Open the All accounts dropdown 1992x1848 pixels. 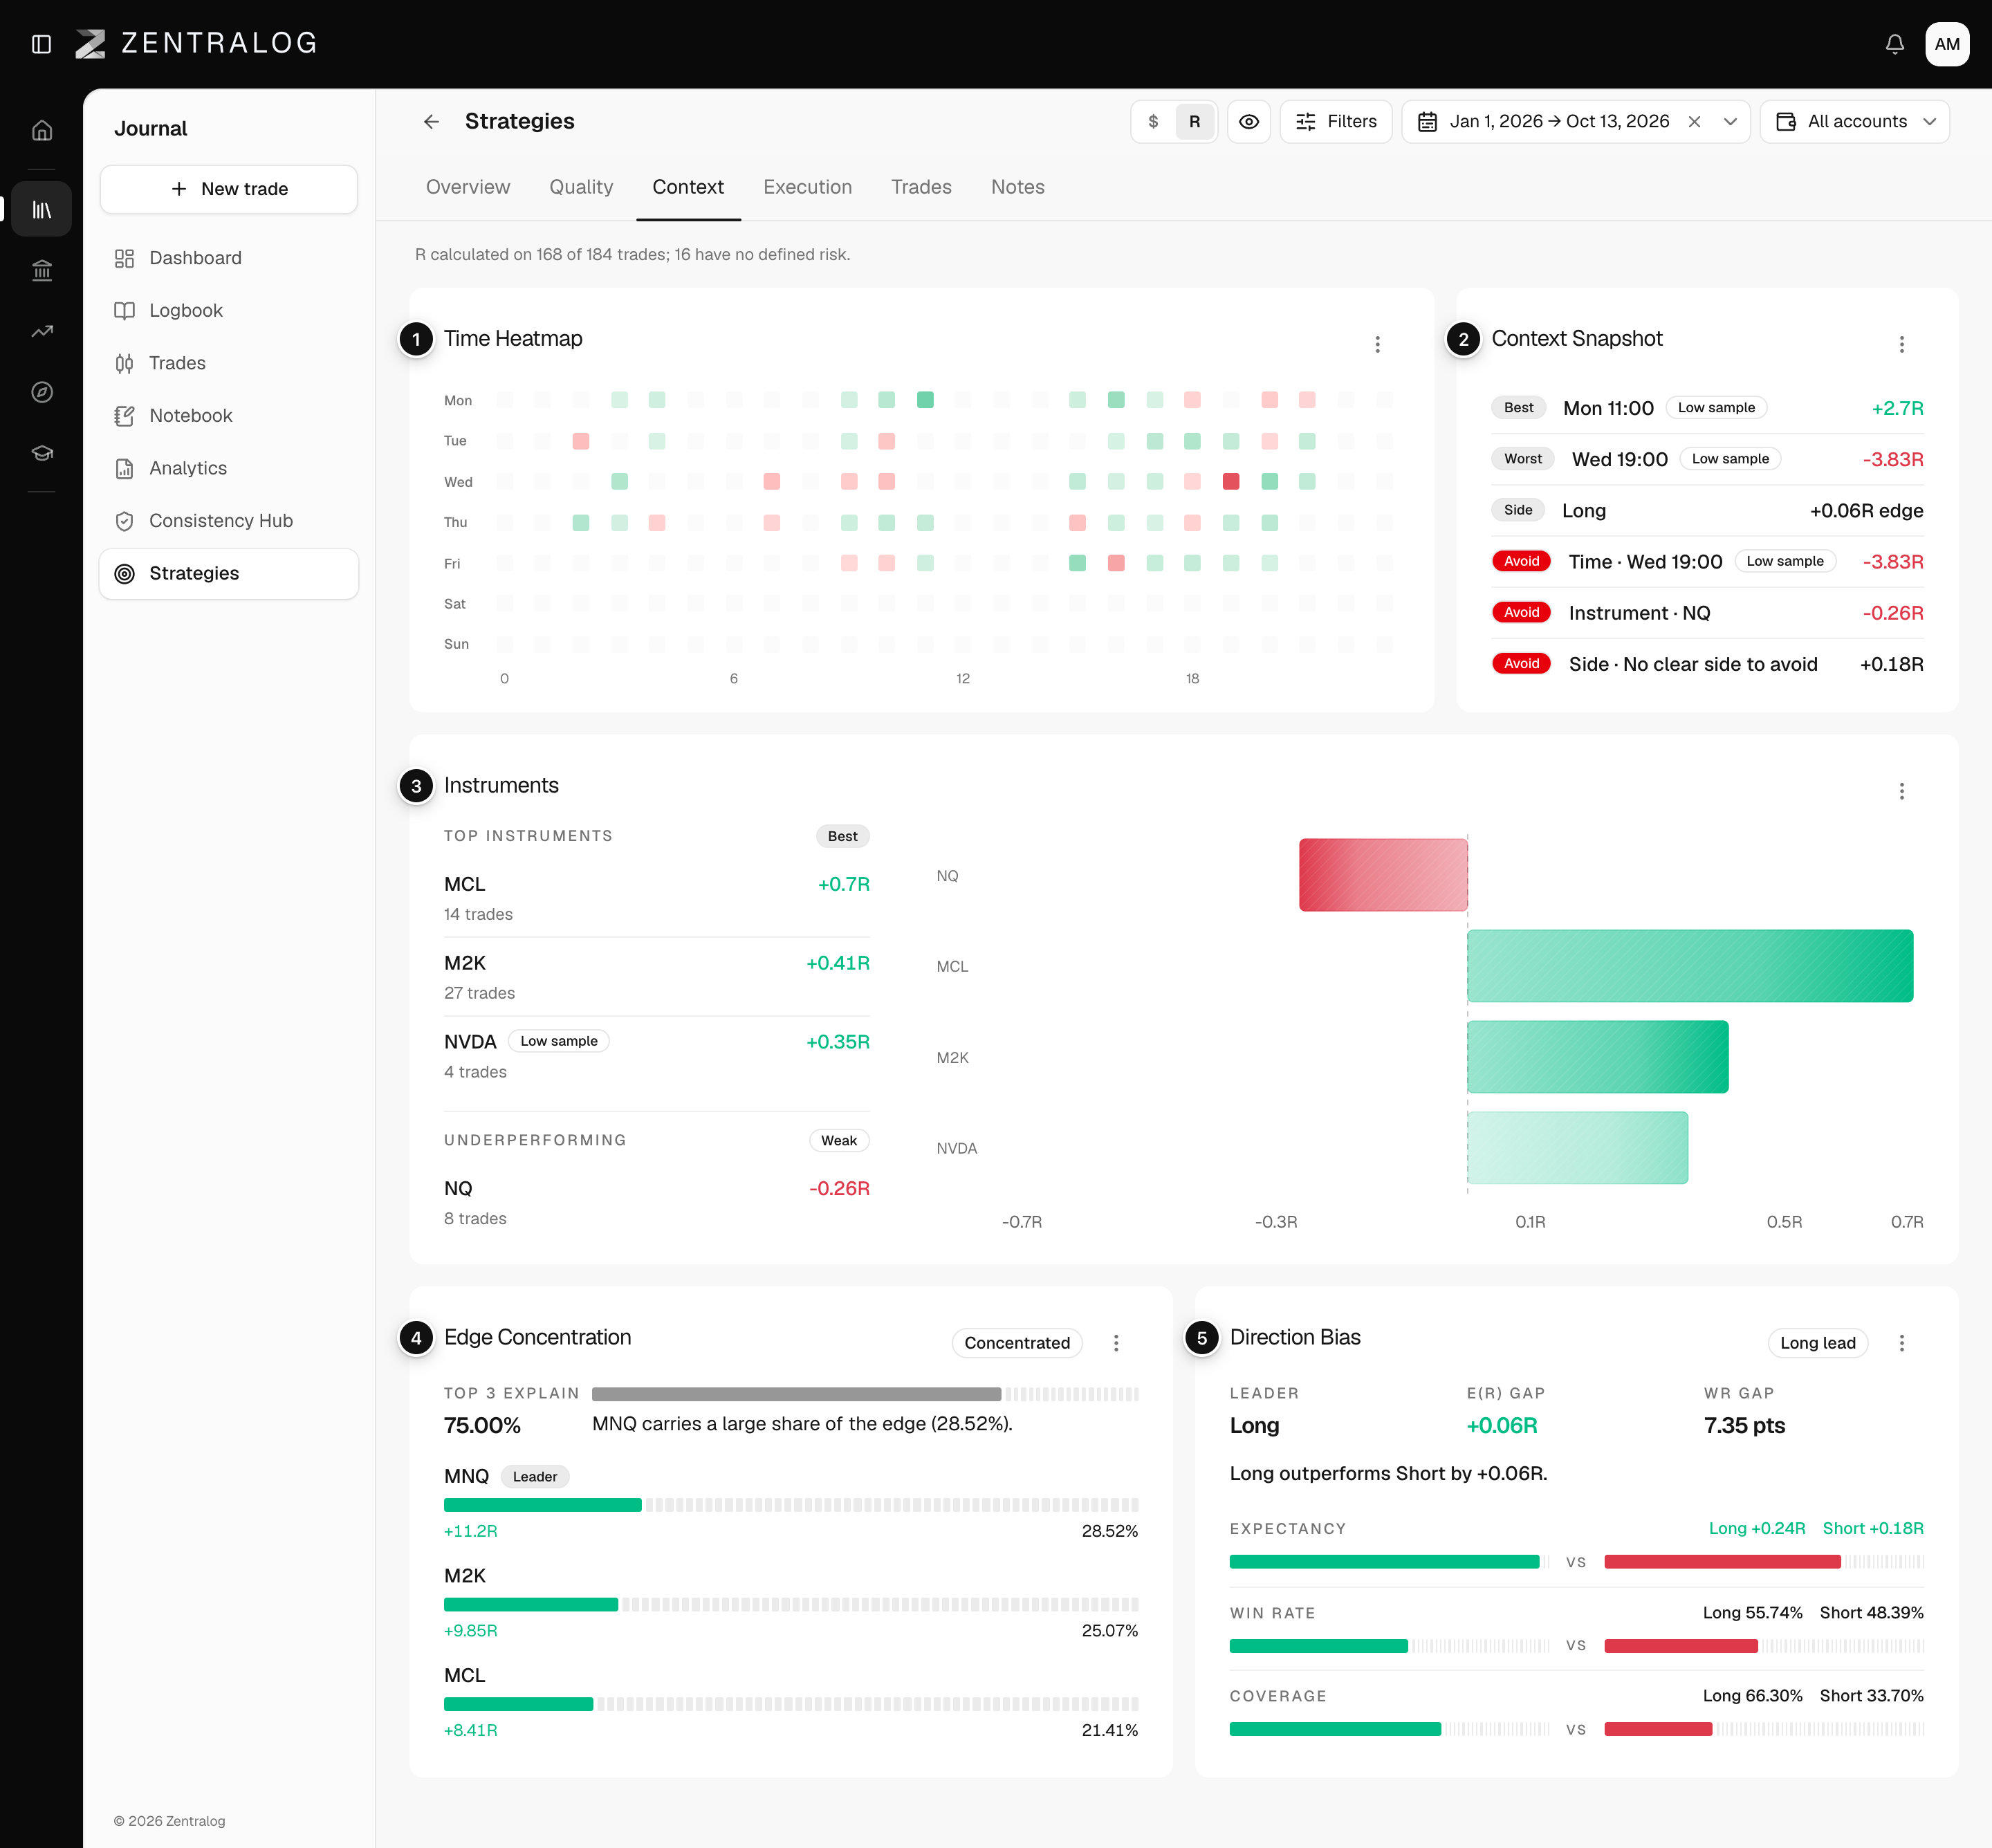(1854, 122)
